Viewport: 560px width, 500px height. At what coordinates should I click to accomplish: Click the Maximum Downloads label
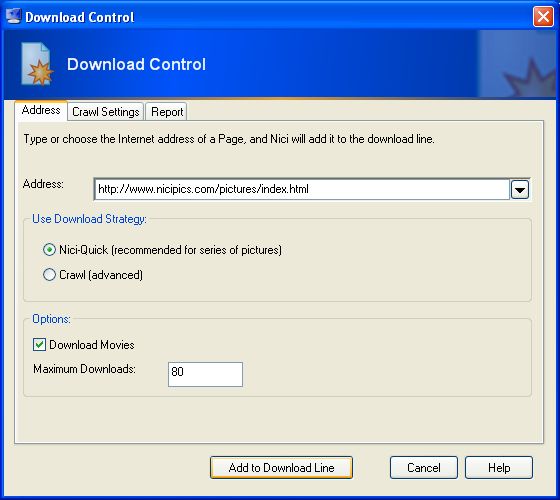coord(85,369)
